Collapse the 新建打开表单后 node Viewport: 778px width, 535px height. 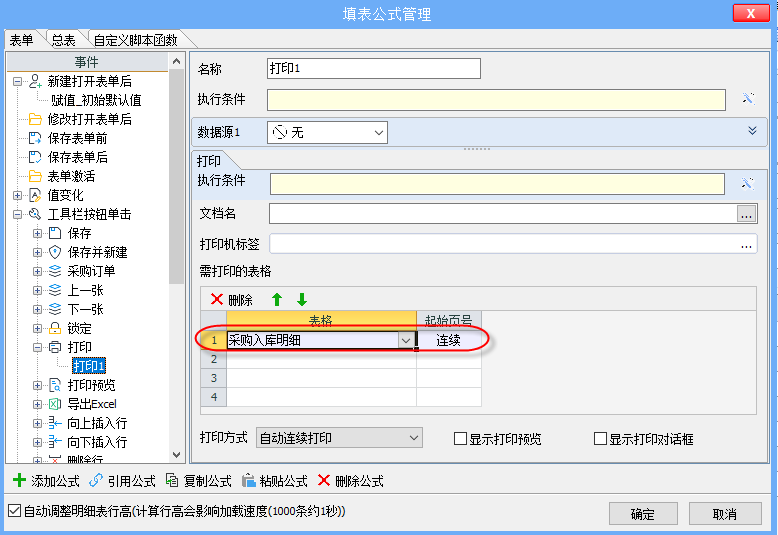(17, 81)
